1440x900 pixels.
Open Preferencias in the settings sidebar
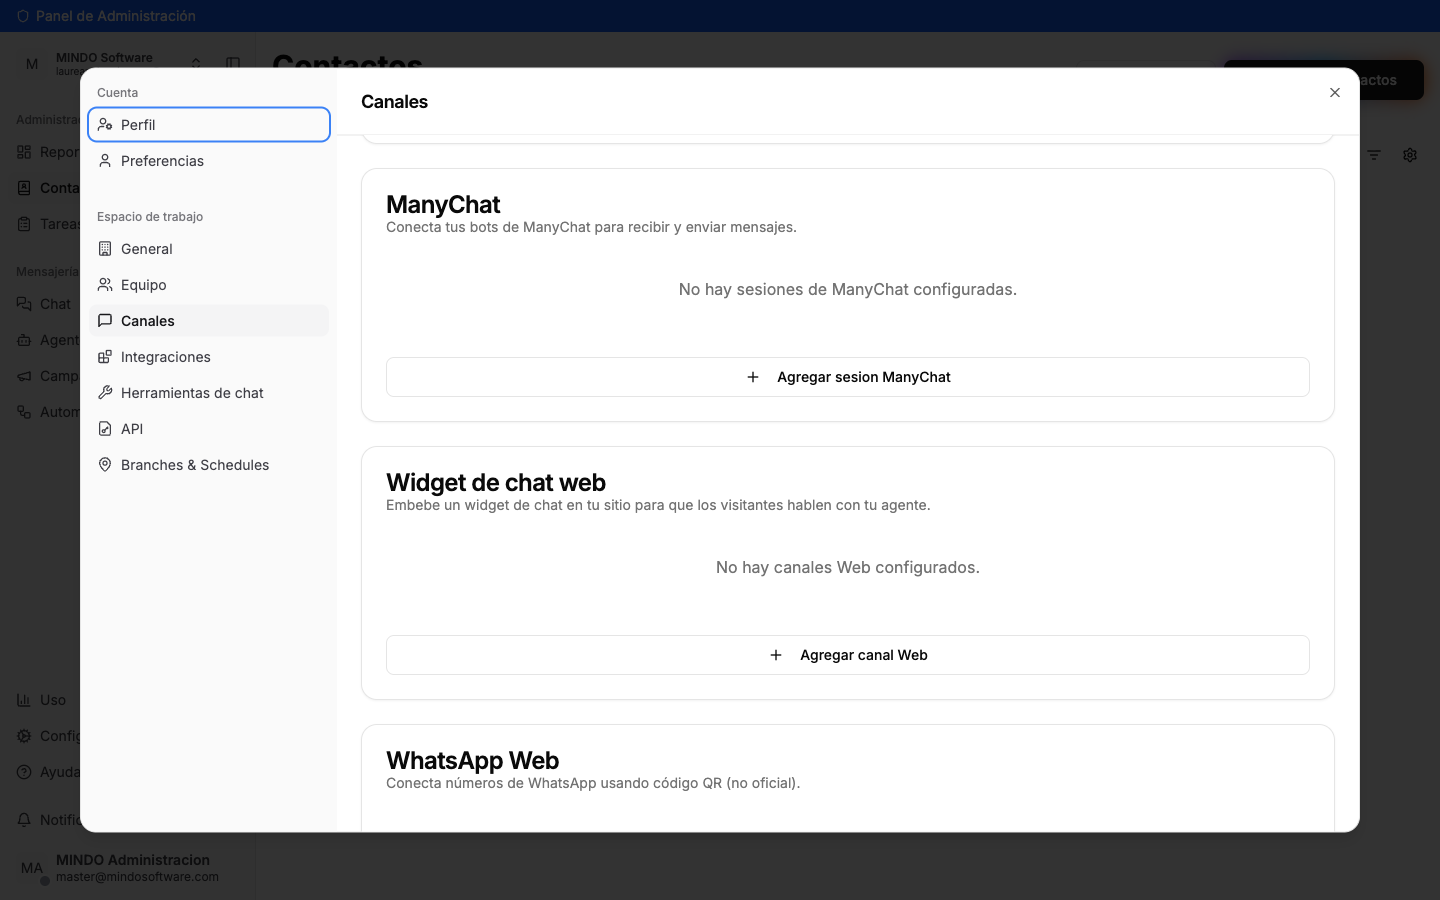pos(209,161)
